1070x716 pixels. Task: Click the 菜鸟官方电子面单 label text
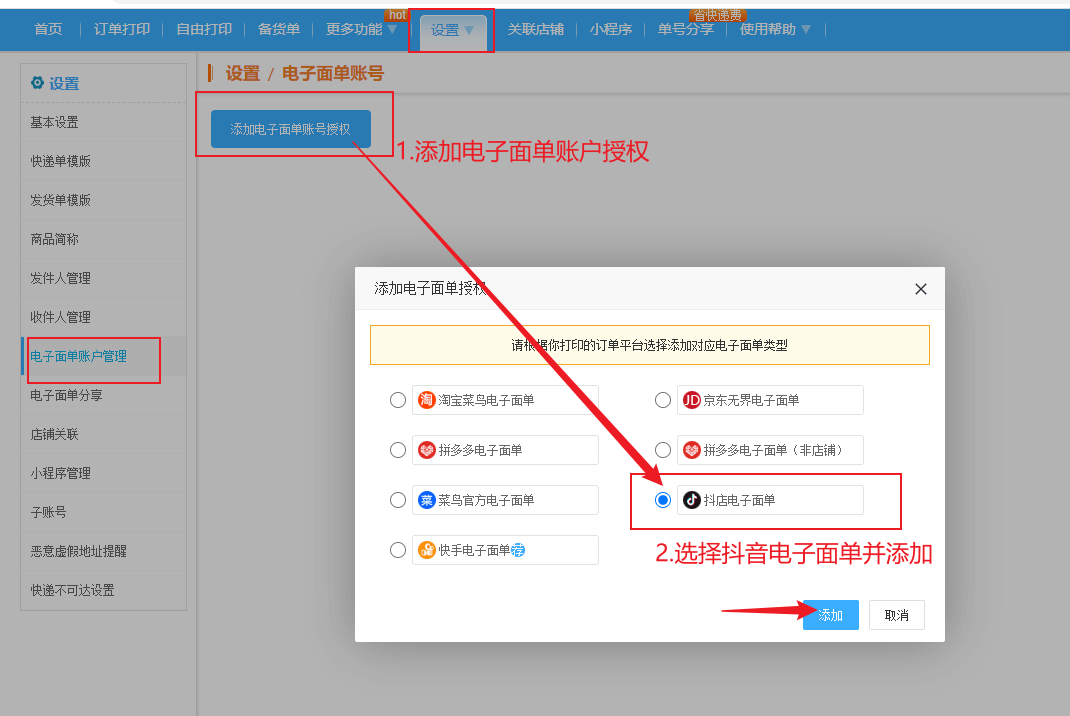tap(486, 500)
